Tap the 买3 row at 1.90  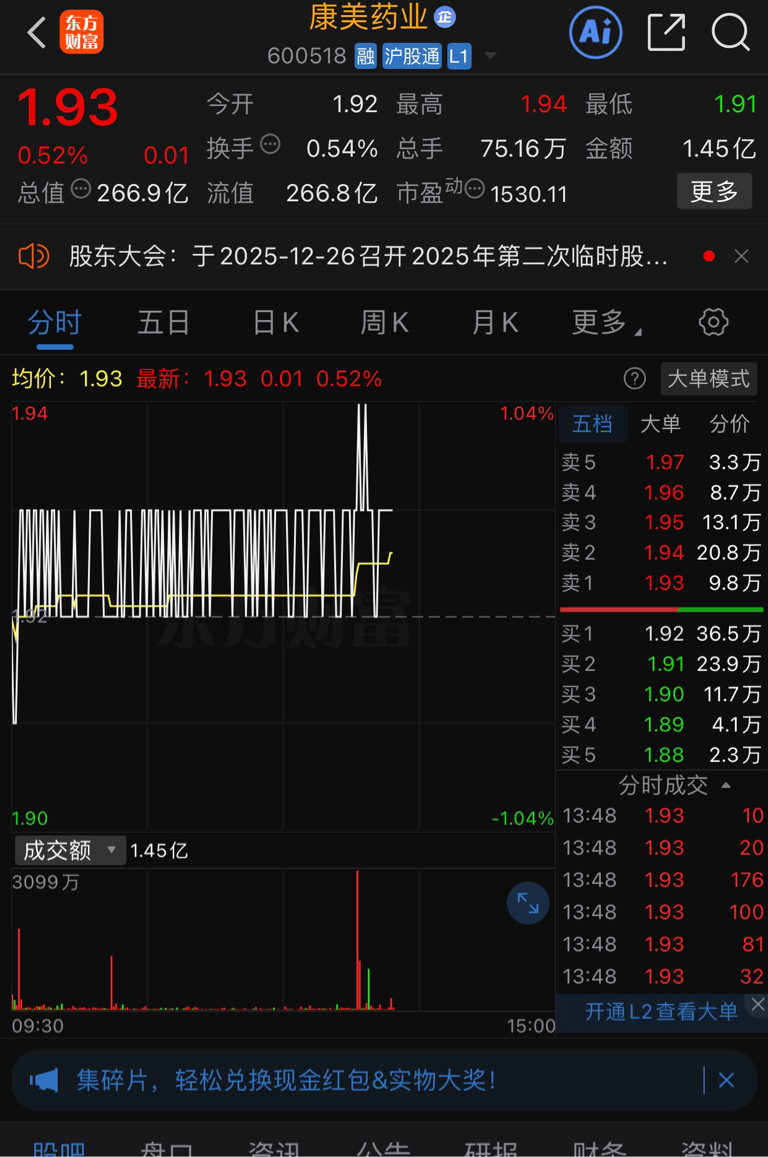coord(661,694)
